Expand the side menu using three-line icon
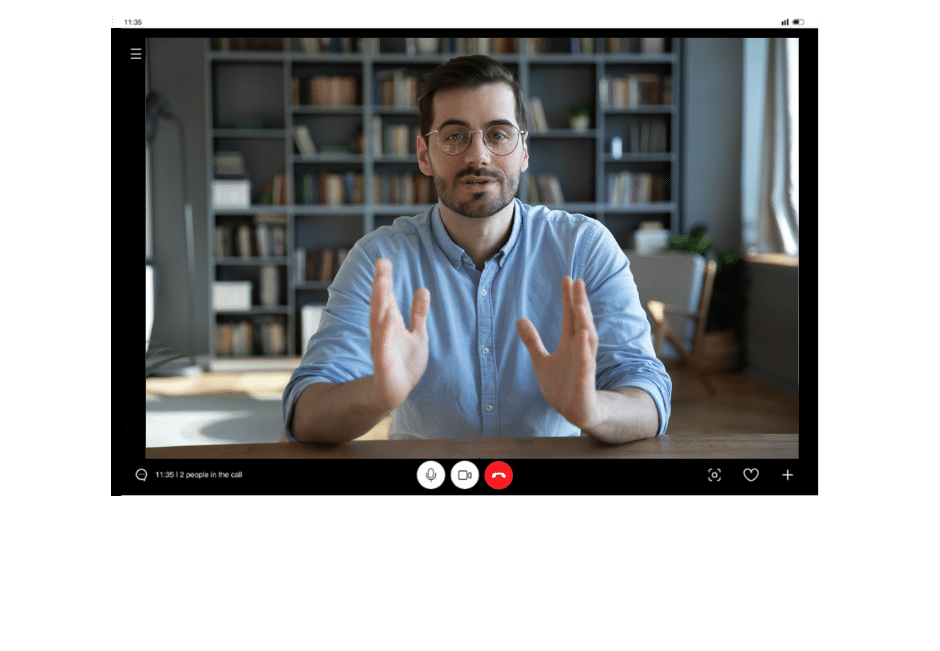Viewport: 940px width, 651px height. [x=136, y=54]
